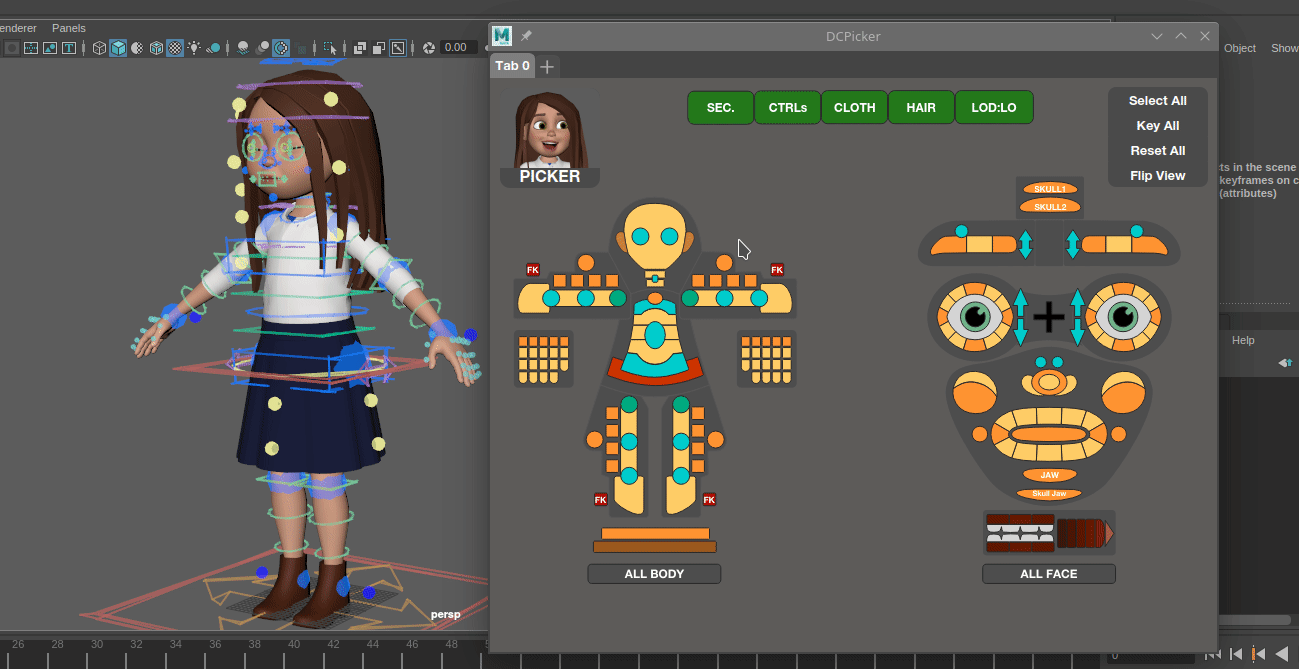Image resolution: width=1299 pixels, height=669 pixels.
Task: Enable use all lights lightbulb icon
Action: point(194,47)
